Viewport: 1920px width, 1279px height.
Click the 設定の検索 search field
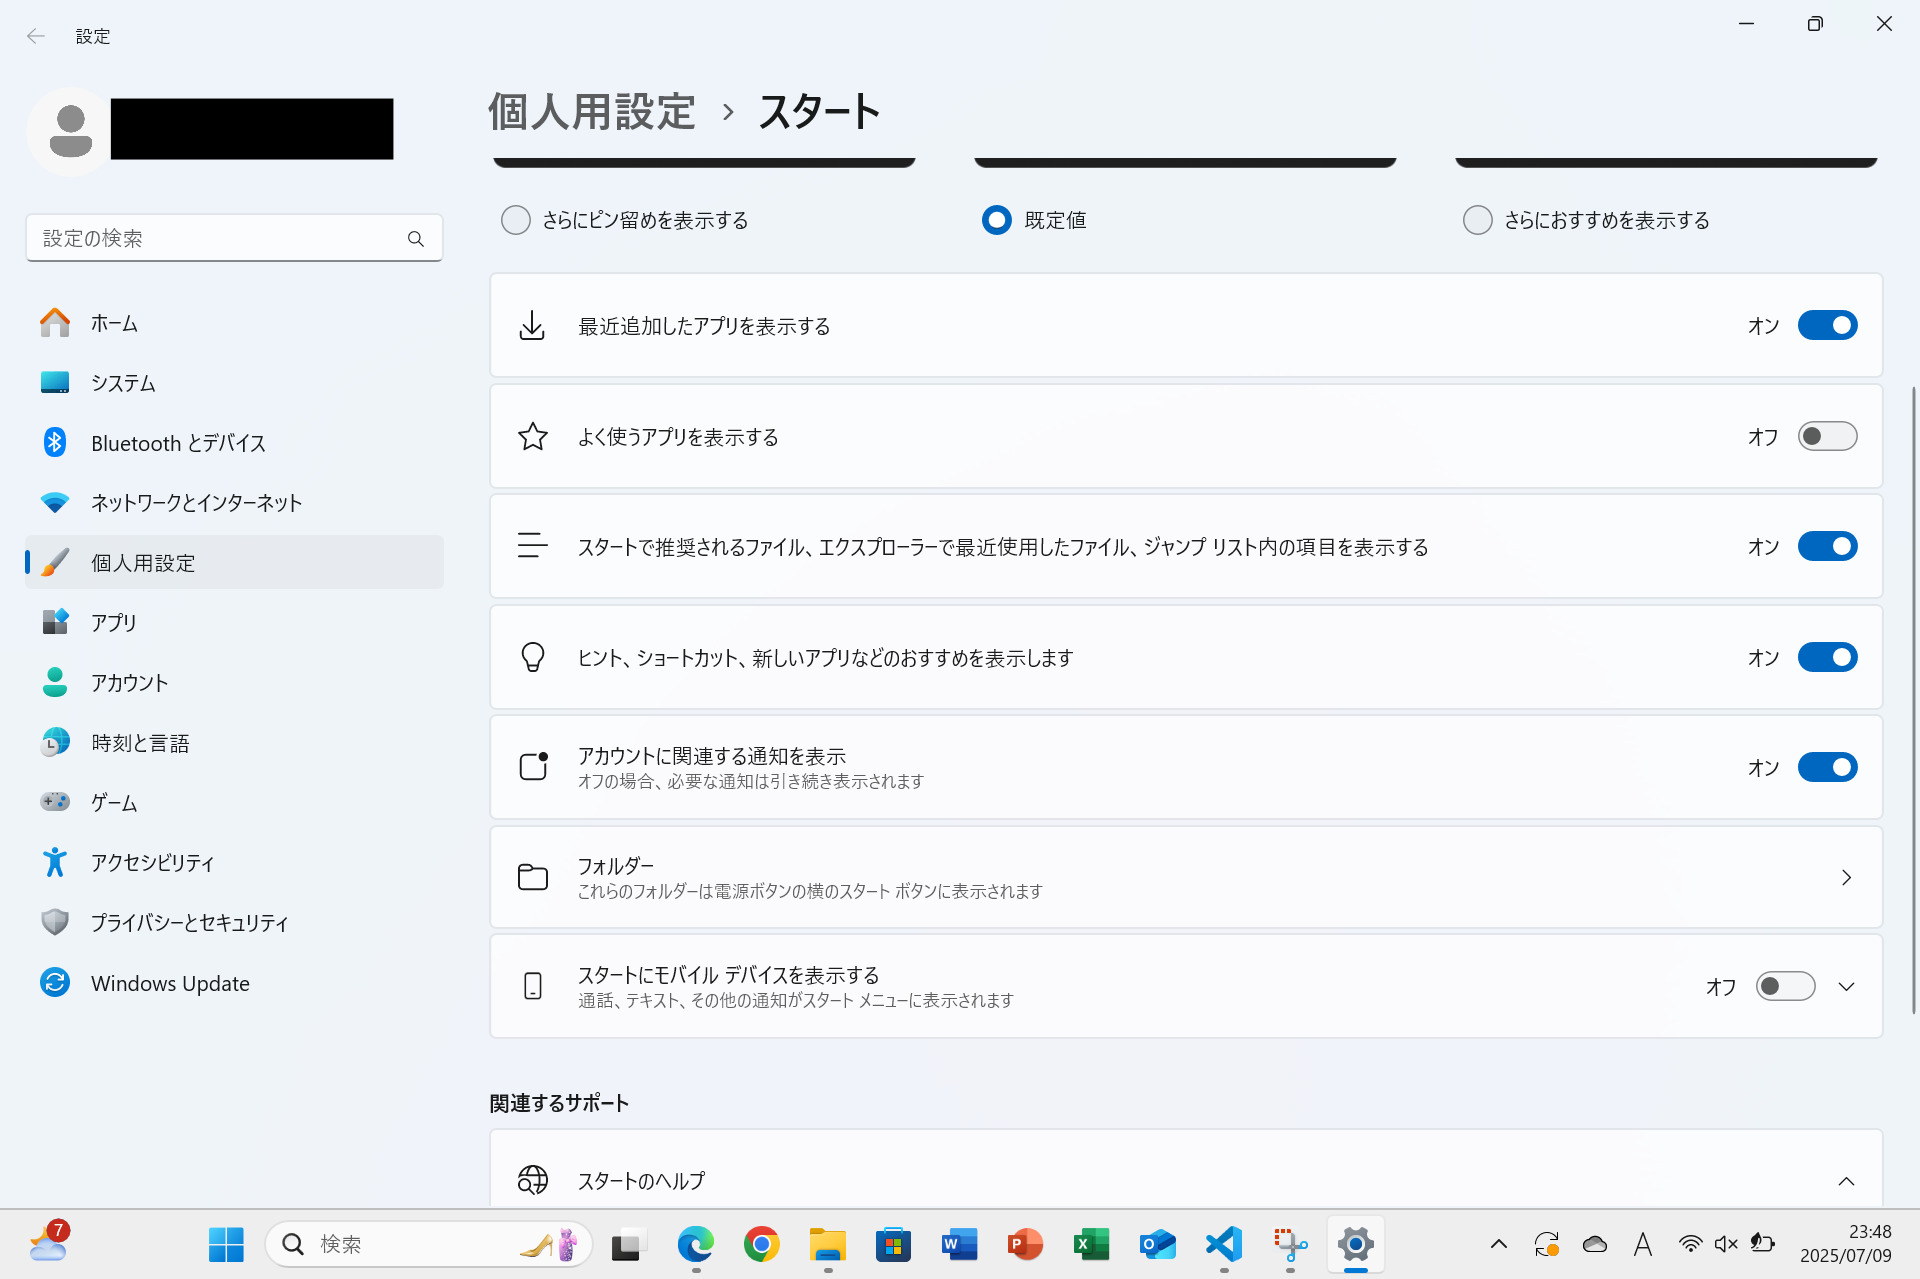[220, 239]
